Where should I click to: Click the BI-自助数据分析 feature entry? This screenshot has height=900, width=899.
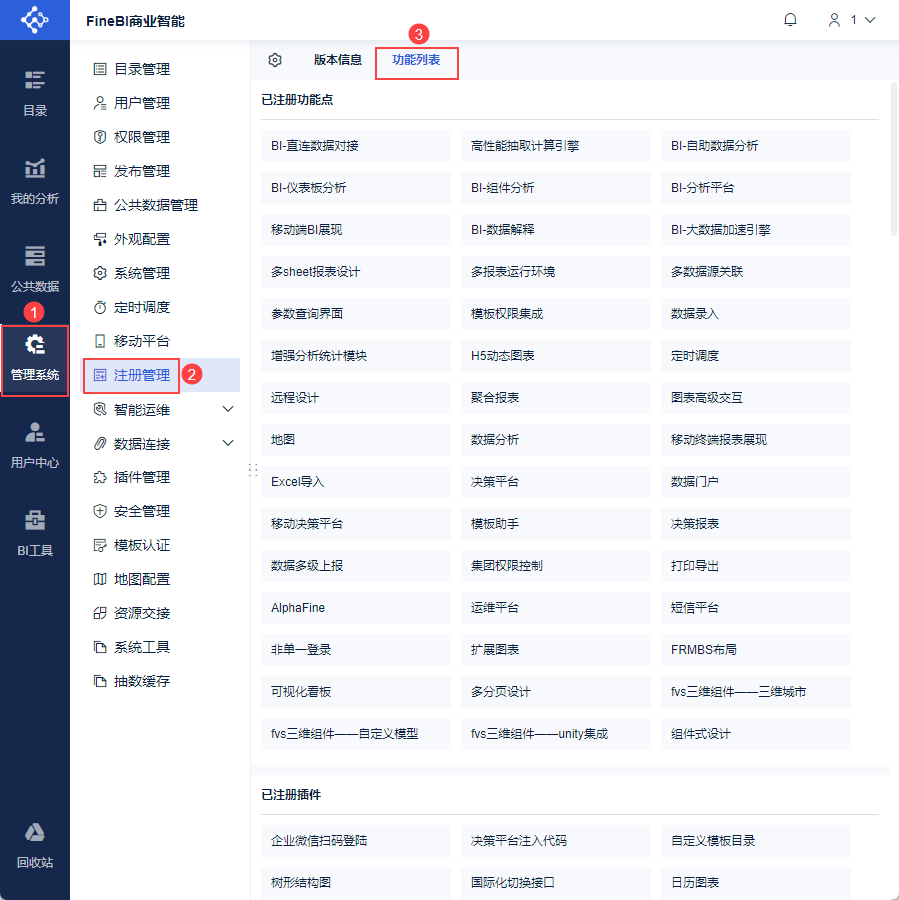tap(755, 146)
